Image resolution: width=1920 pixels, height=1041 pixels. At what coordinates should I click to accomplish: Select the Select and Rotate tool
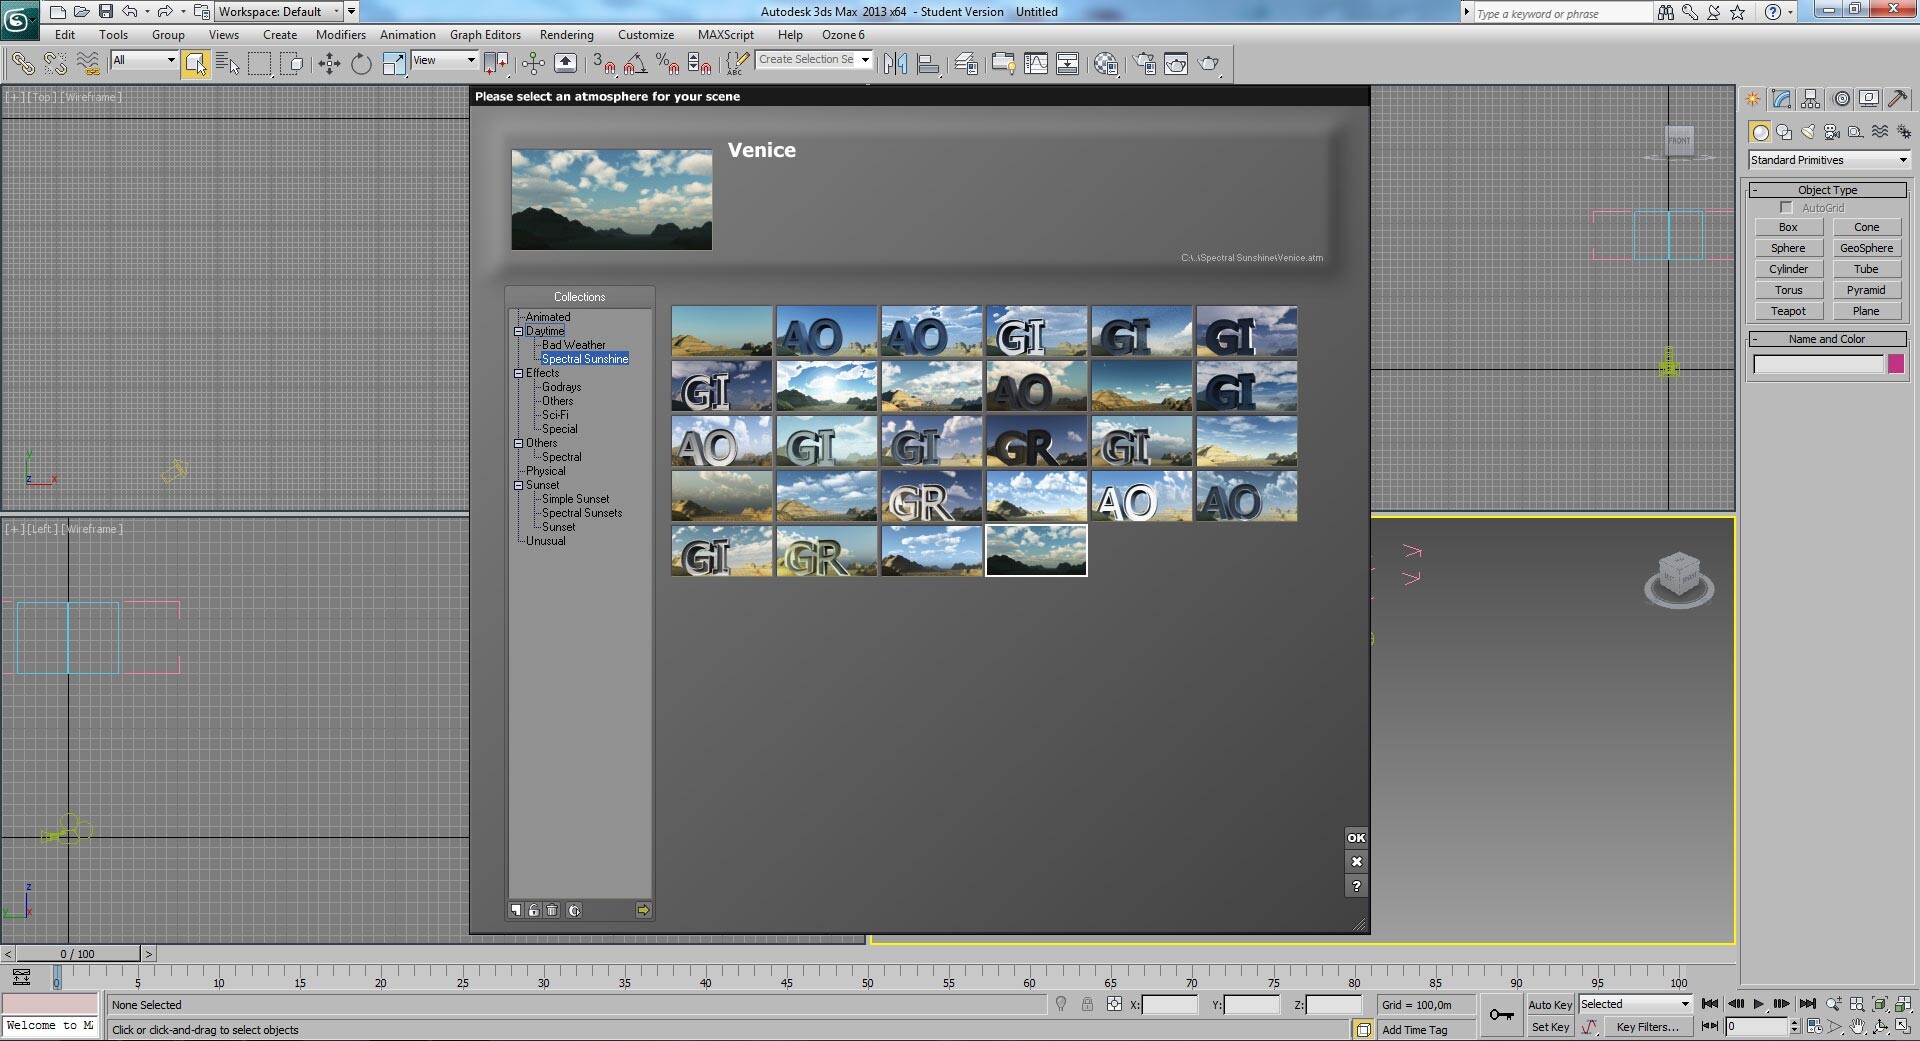pyautogui.click(x=361, y=64)
